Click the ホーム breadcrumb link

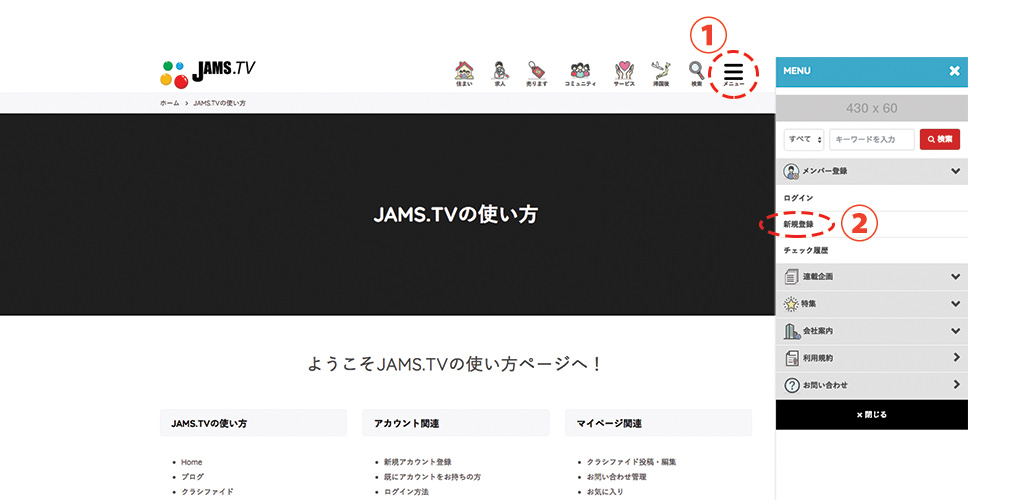point(169,103)
